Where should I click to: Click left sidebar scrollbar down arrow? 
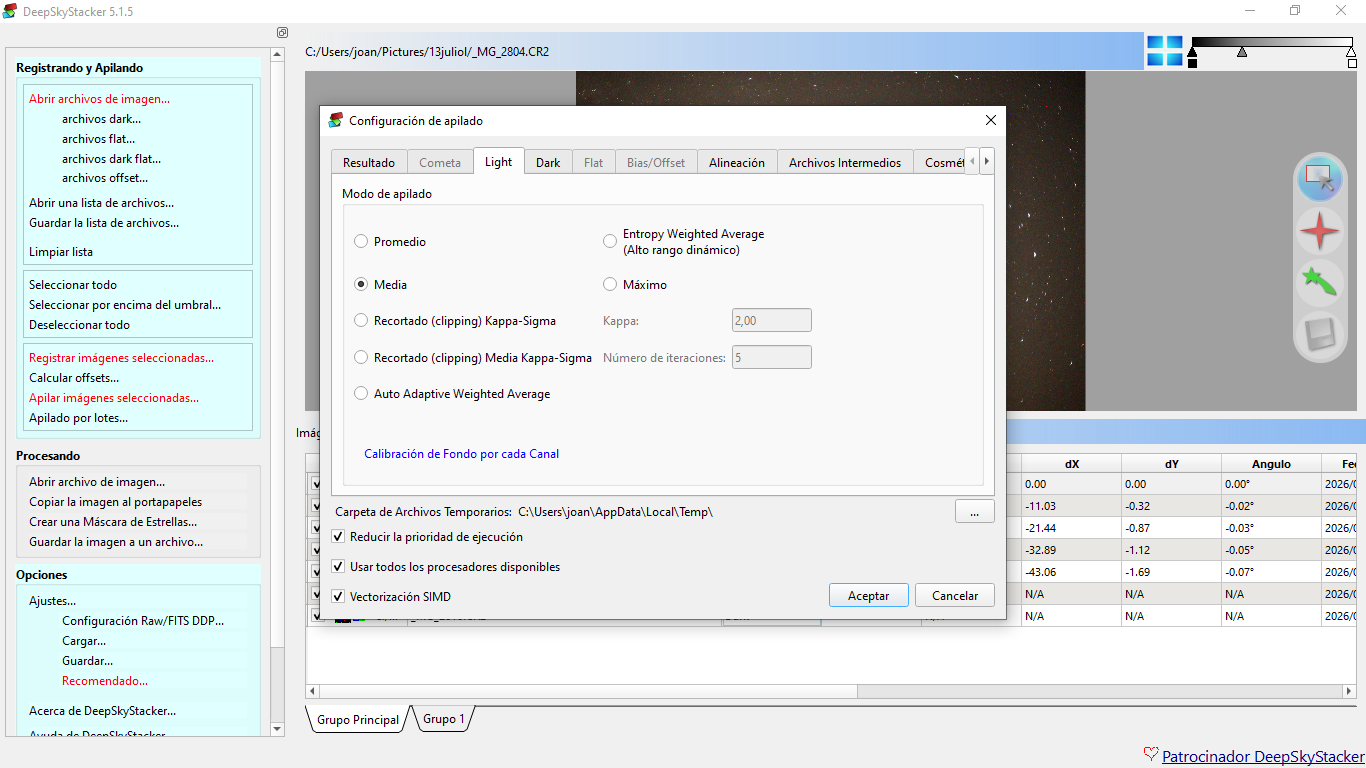278,730
